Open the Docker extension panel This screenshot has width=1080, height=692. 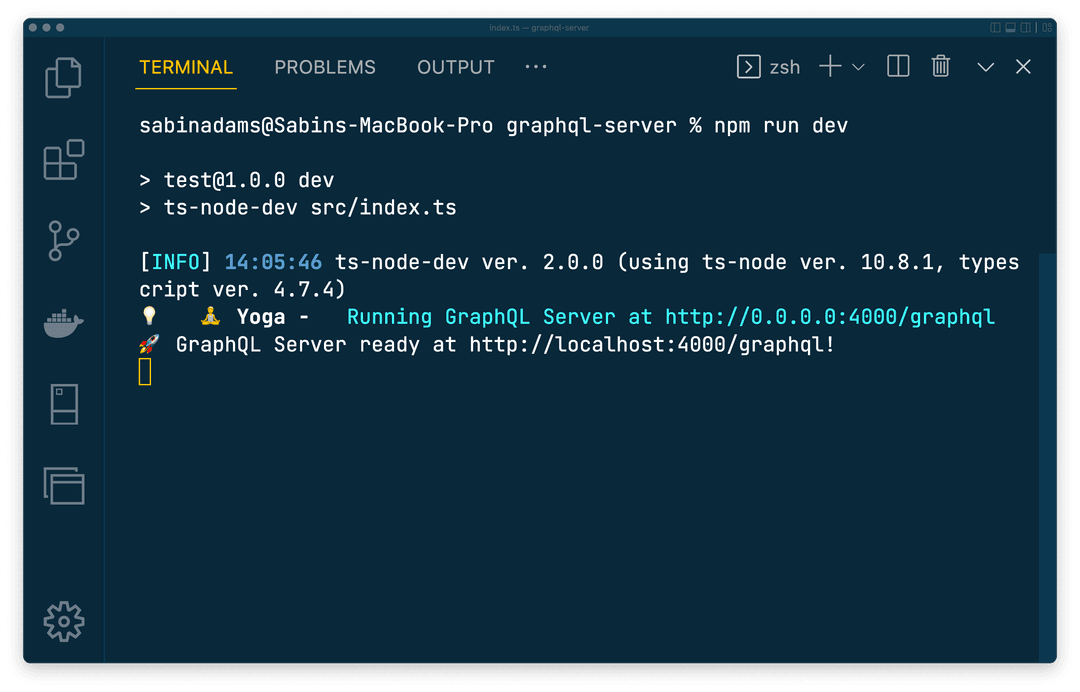[63, 322]
